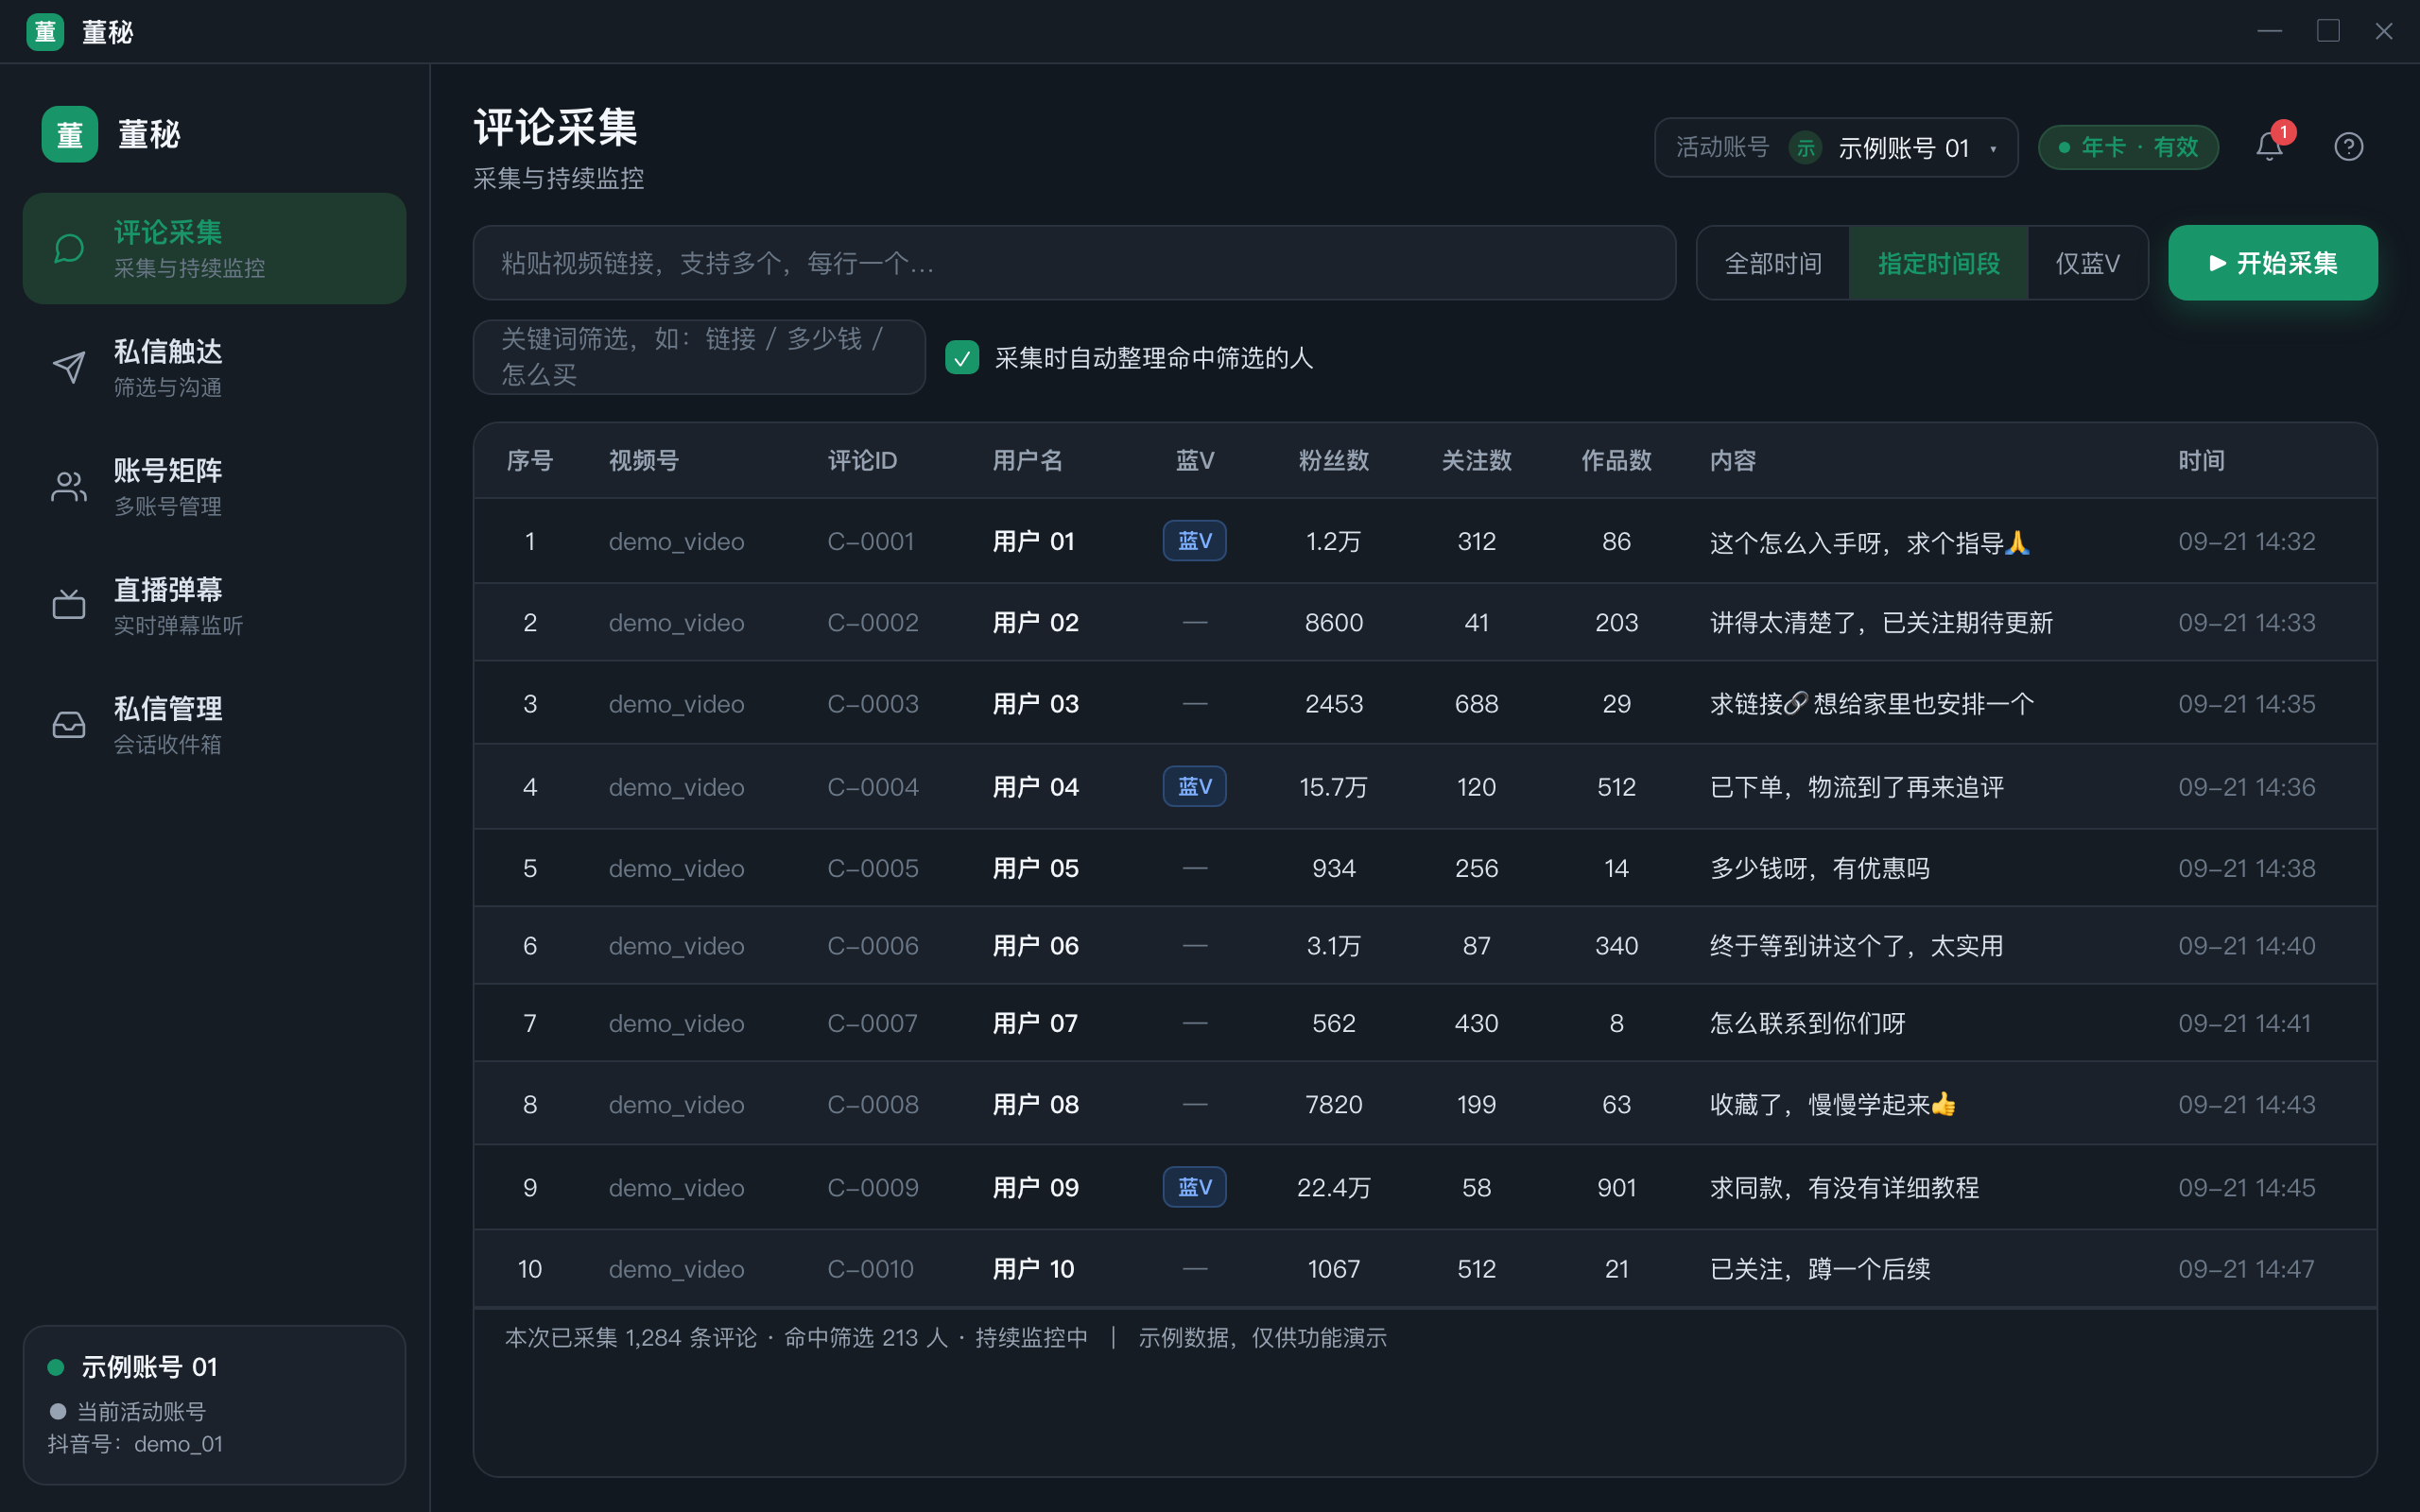This screenshot has height=1512, width=2420.
Task: Click comment text 求链接 想给家里也安排一个
Action: 1871,704
